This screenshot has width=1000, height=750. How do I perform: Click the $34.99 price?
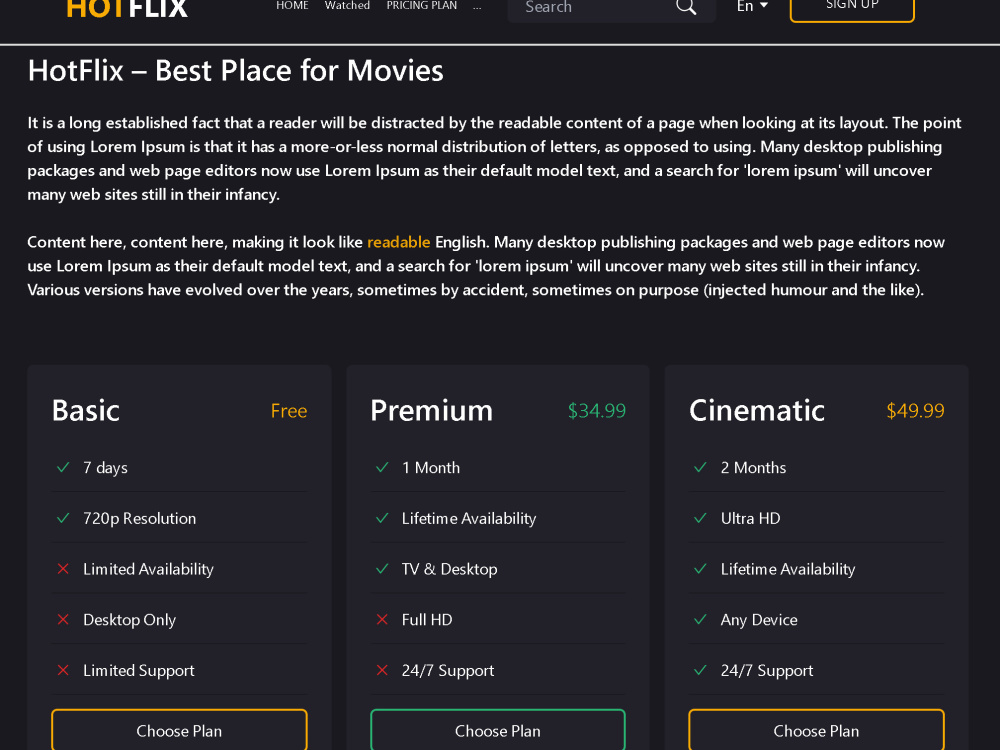pos(597,411)
